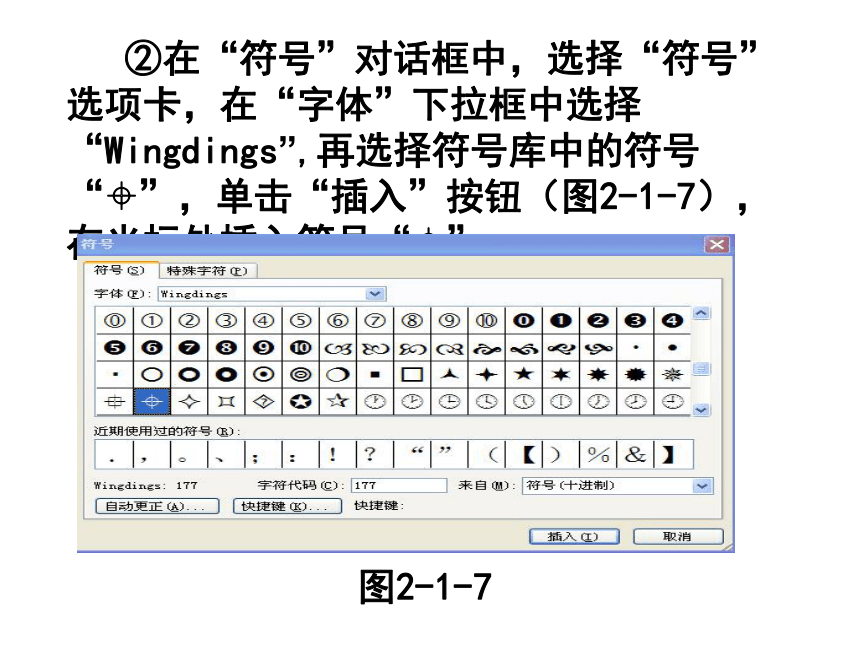Select the recently used percent sign

tap(598, 454)
